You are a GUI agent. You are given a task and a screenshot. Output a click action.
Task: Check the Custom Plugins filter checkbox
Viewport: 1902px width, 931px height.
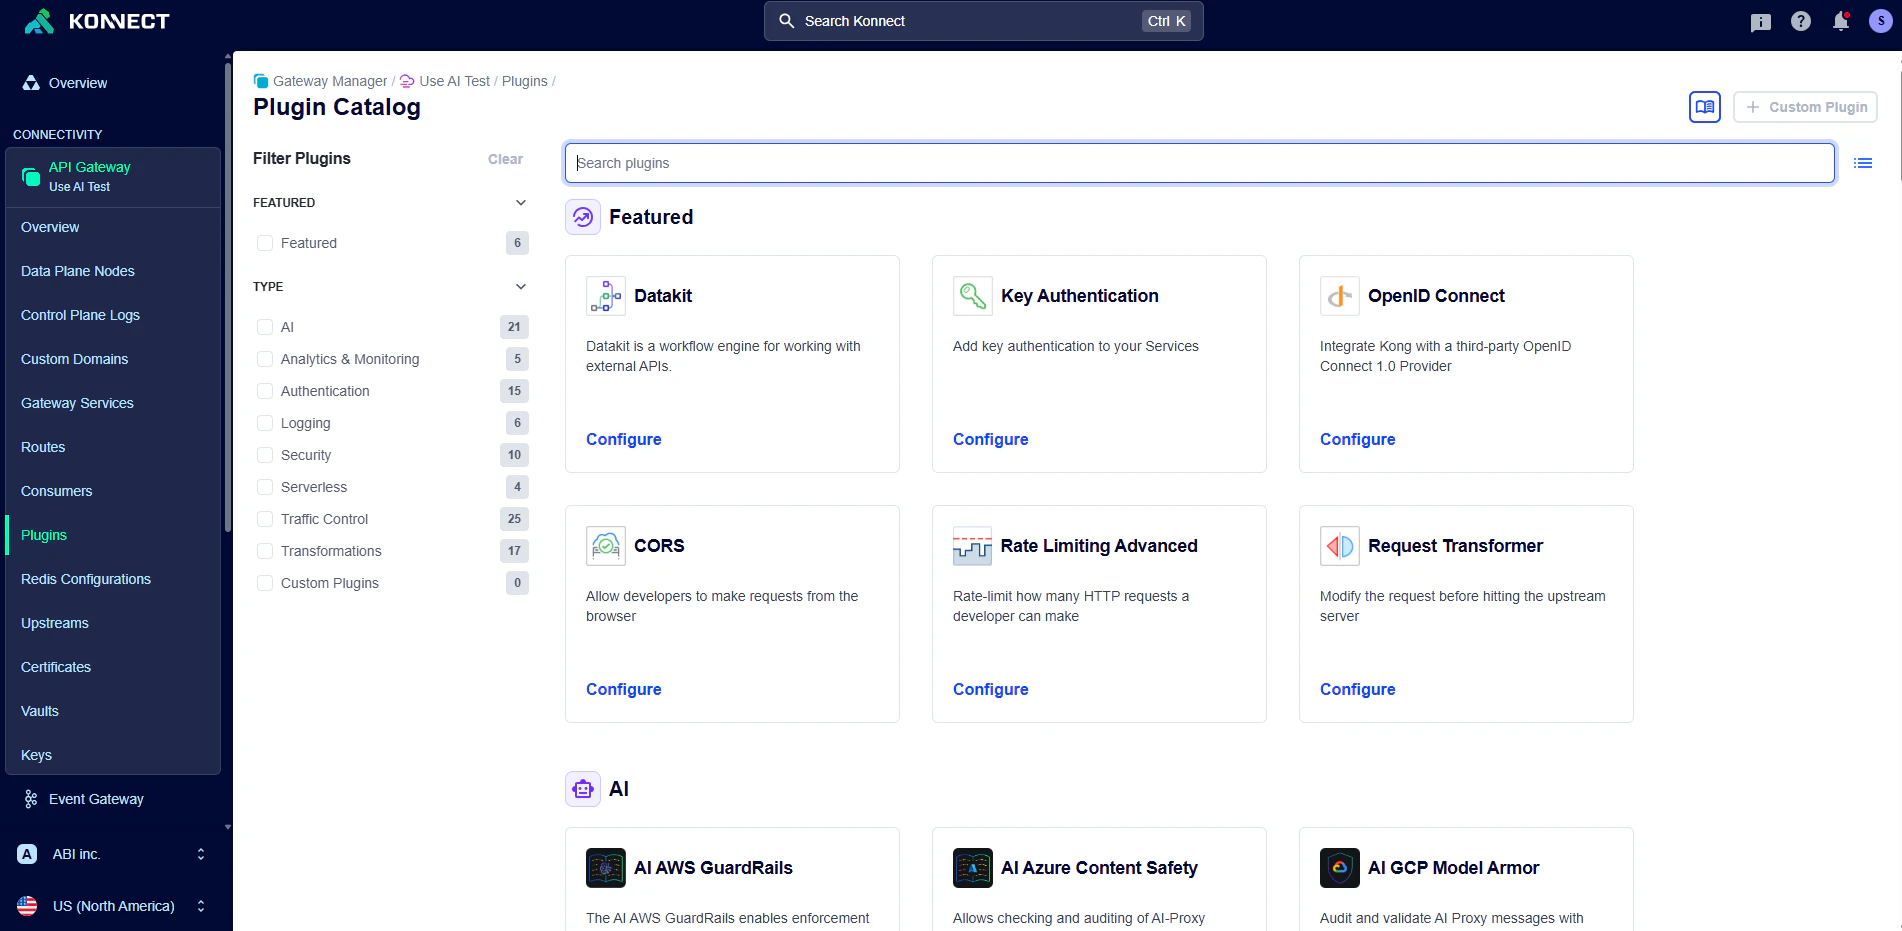[x=265, y=583]
